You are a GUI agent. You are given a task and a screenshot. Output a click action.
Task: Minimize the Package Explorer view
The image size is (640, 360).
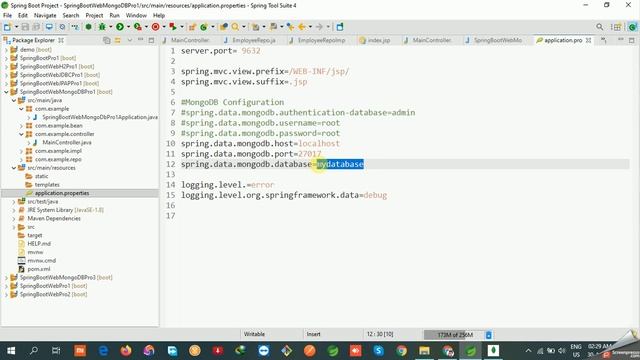click(x=140, y=40)
